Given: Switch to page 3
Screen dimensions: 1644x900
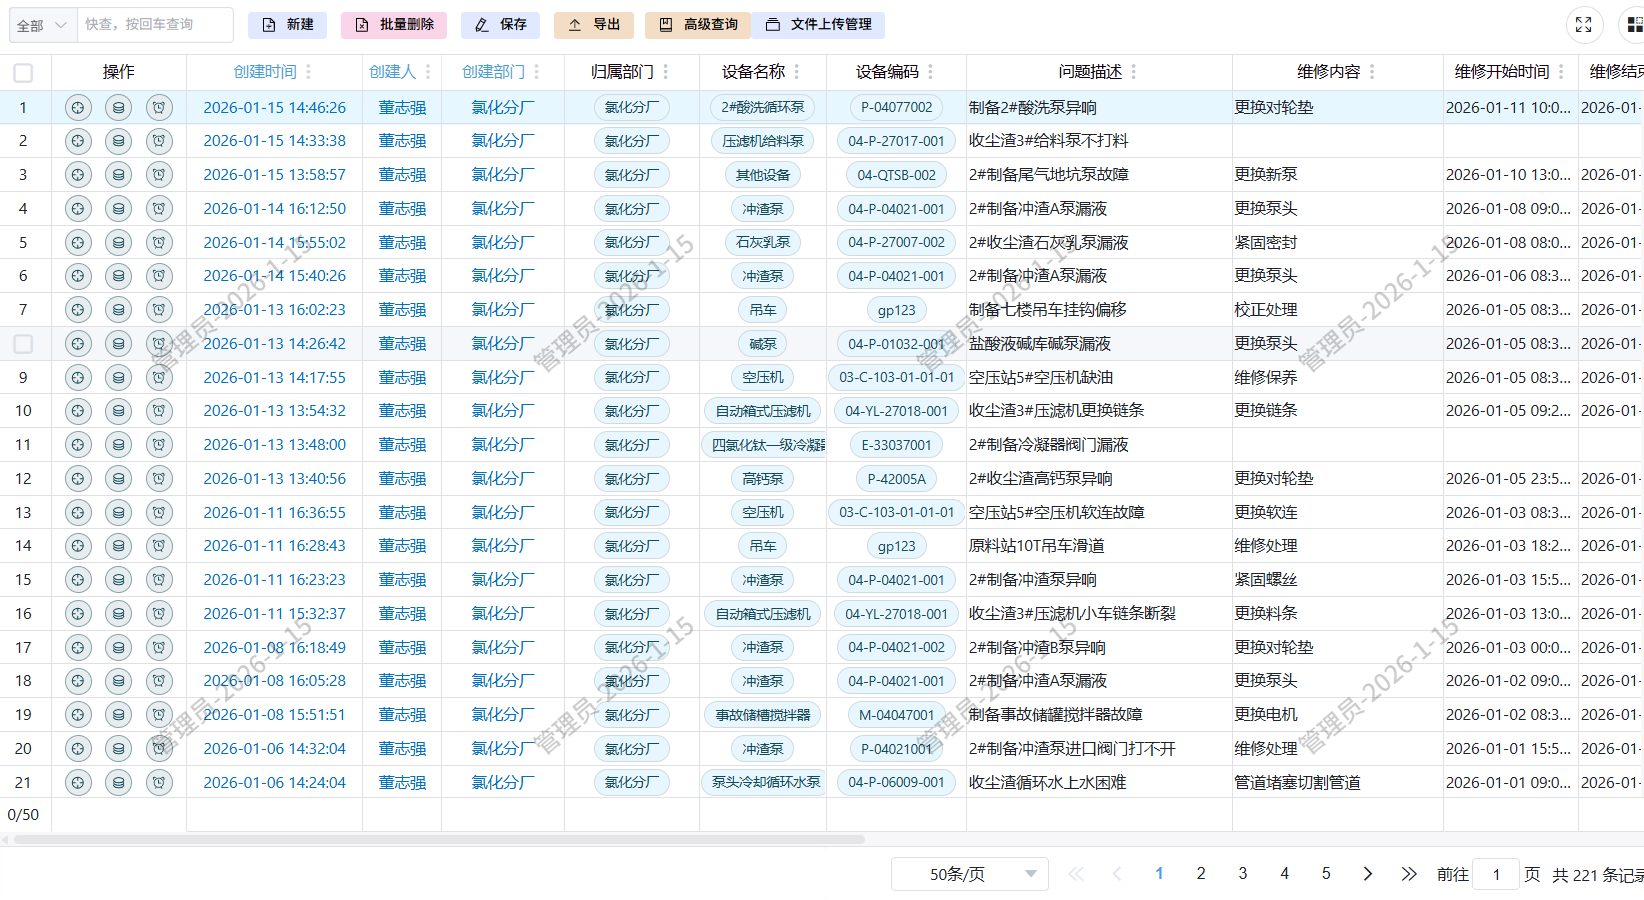Looking at the screenshot, I should (x=1243, y=874).
